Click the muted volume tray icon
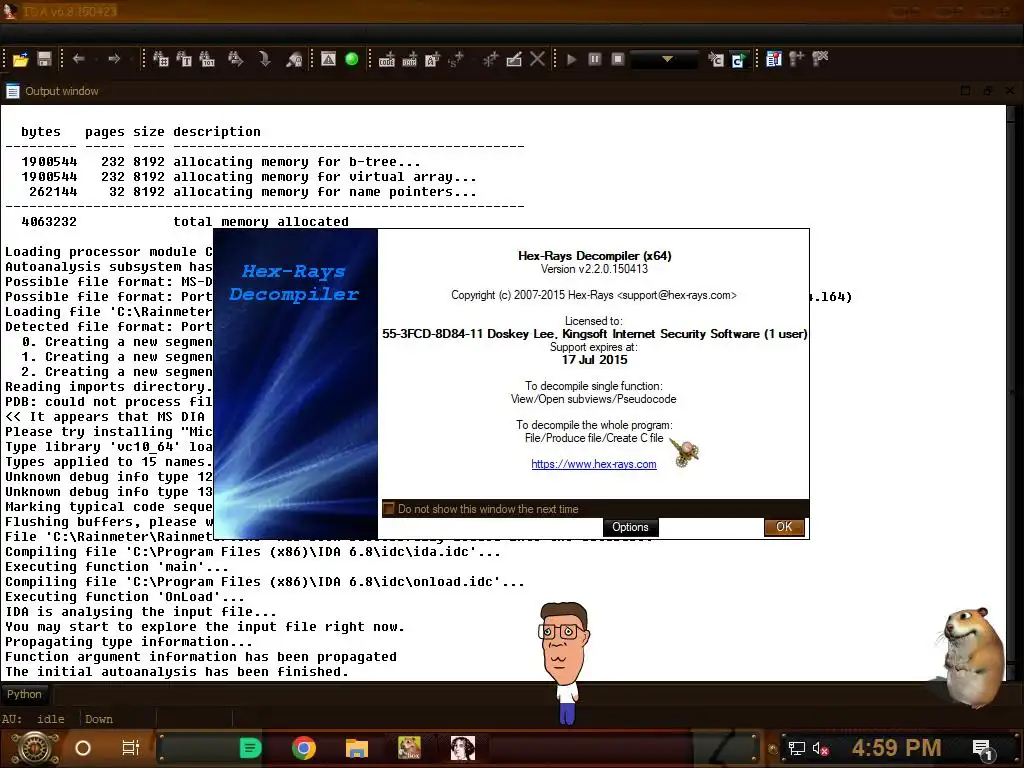Image resolution: width=1024 pixels, height=768 pixels. [820, 748]
